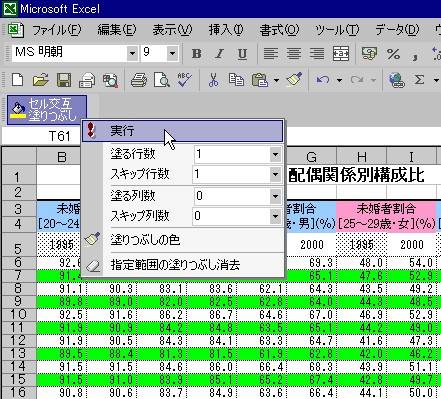
Task: Open print preview
Action: 162,80
